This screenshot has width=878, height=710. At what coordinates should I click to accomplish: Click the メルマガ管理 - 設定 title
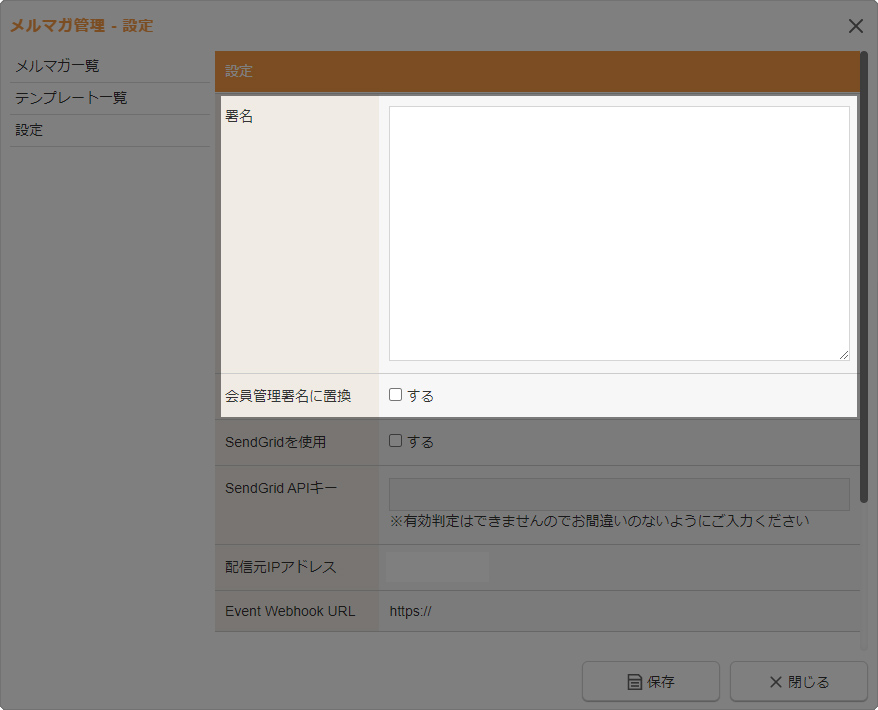pyautogui.click(x=82, y=26)
